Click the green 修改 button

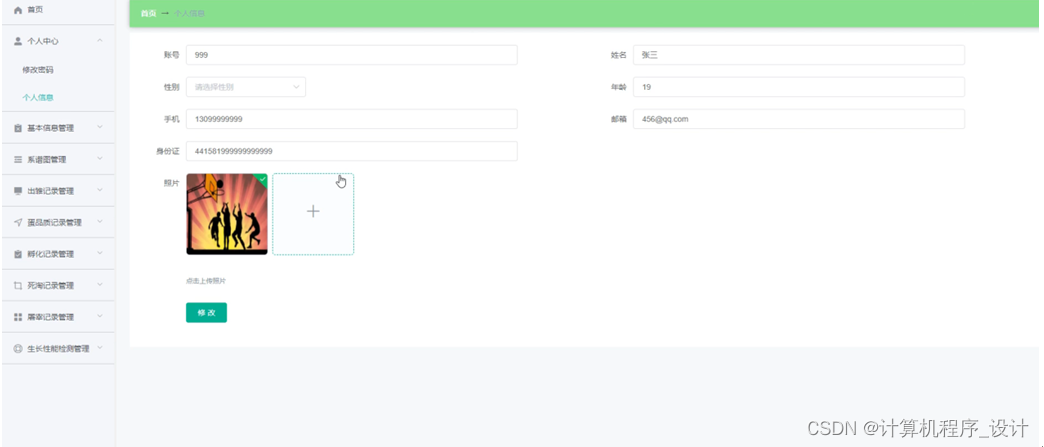[x=206, y=312]
